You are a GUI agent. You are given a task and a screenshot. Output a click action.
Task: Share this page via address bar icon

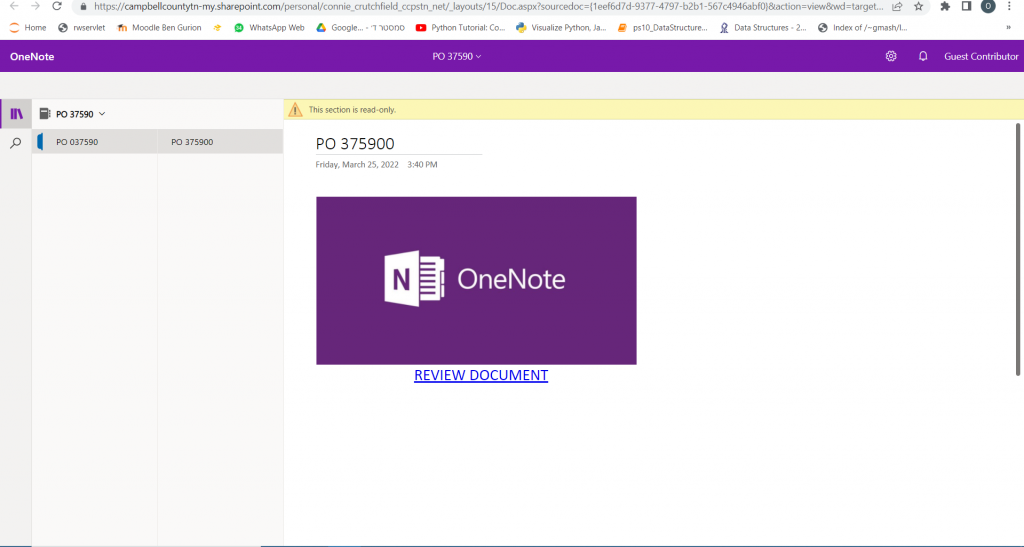pyautogui.click(x=897, y=7)
